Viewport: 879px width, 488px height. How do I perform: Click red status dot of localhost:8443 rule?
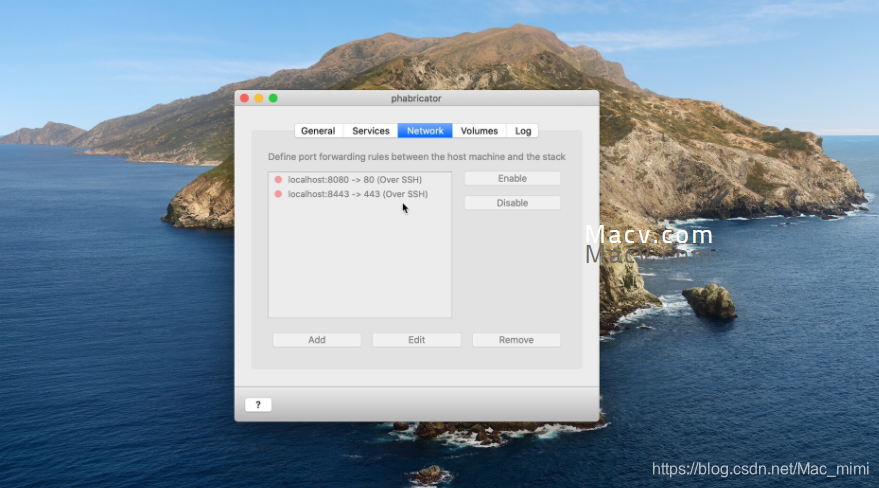point(278,194)
